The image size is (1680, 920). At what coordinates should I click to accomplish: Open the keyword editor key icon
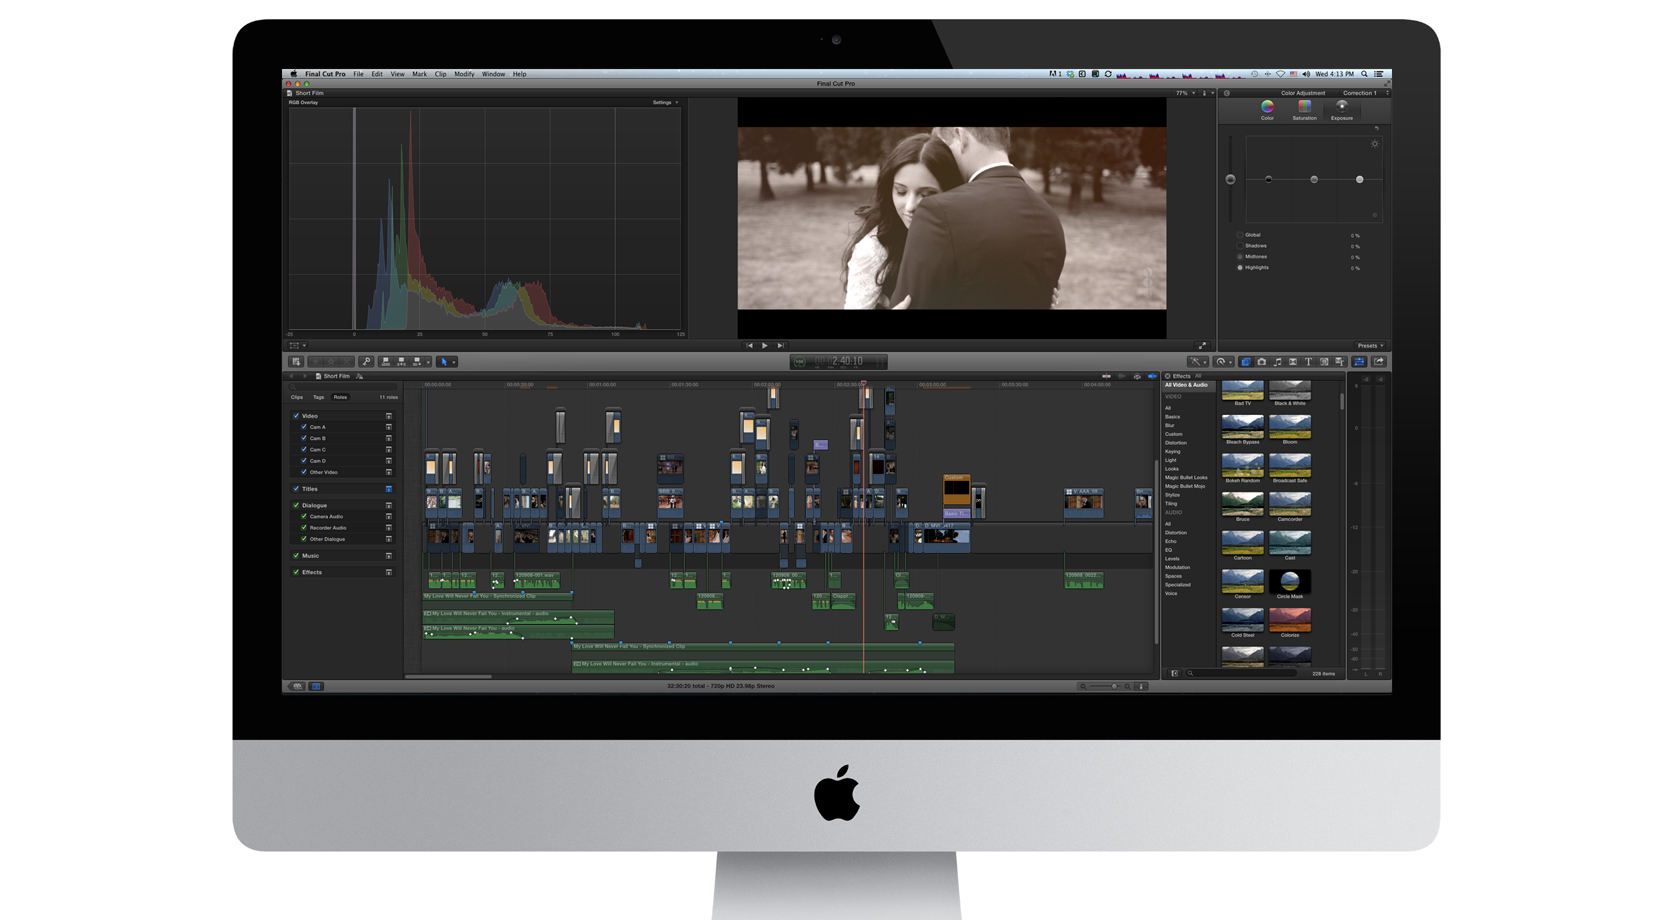[366, 362]
